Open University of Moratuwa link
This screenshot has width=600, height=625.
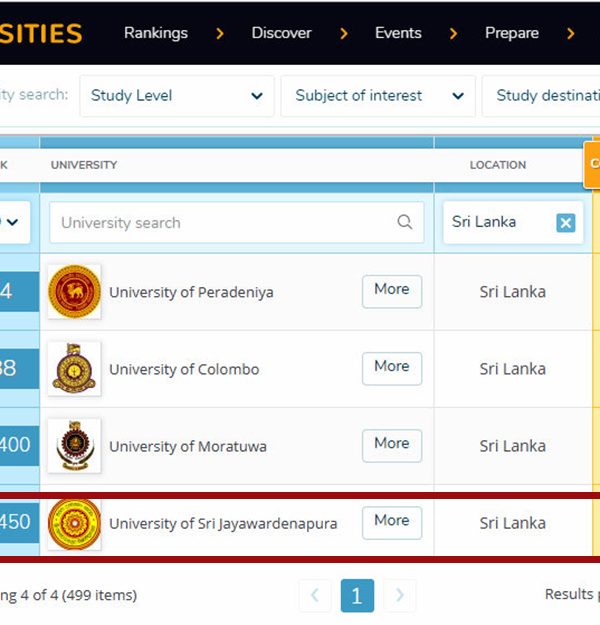coord(188,447)
